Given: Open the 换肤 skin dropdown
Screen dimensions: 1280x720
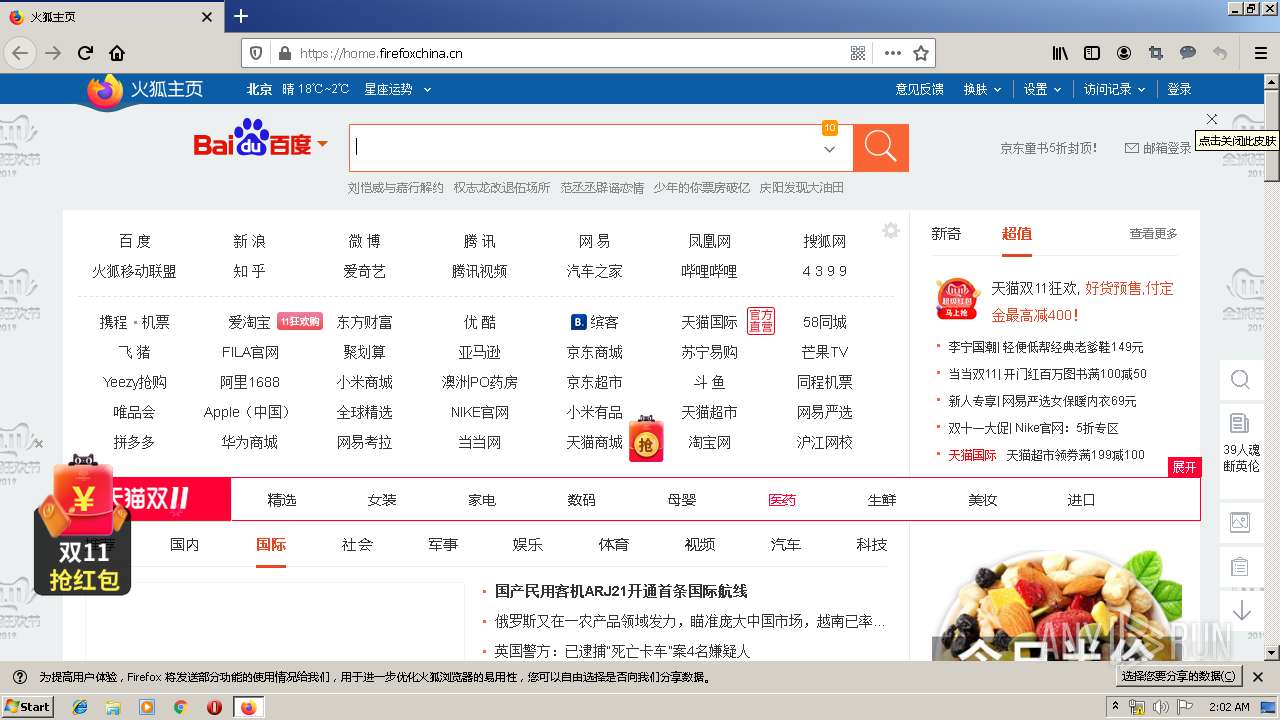Looking at the screenshot, I should (x=983, y=89).
